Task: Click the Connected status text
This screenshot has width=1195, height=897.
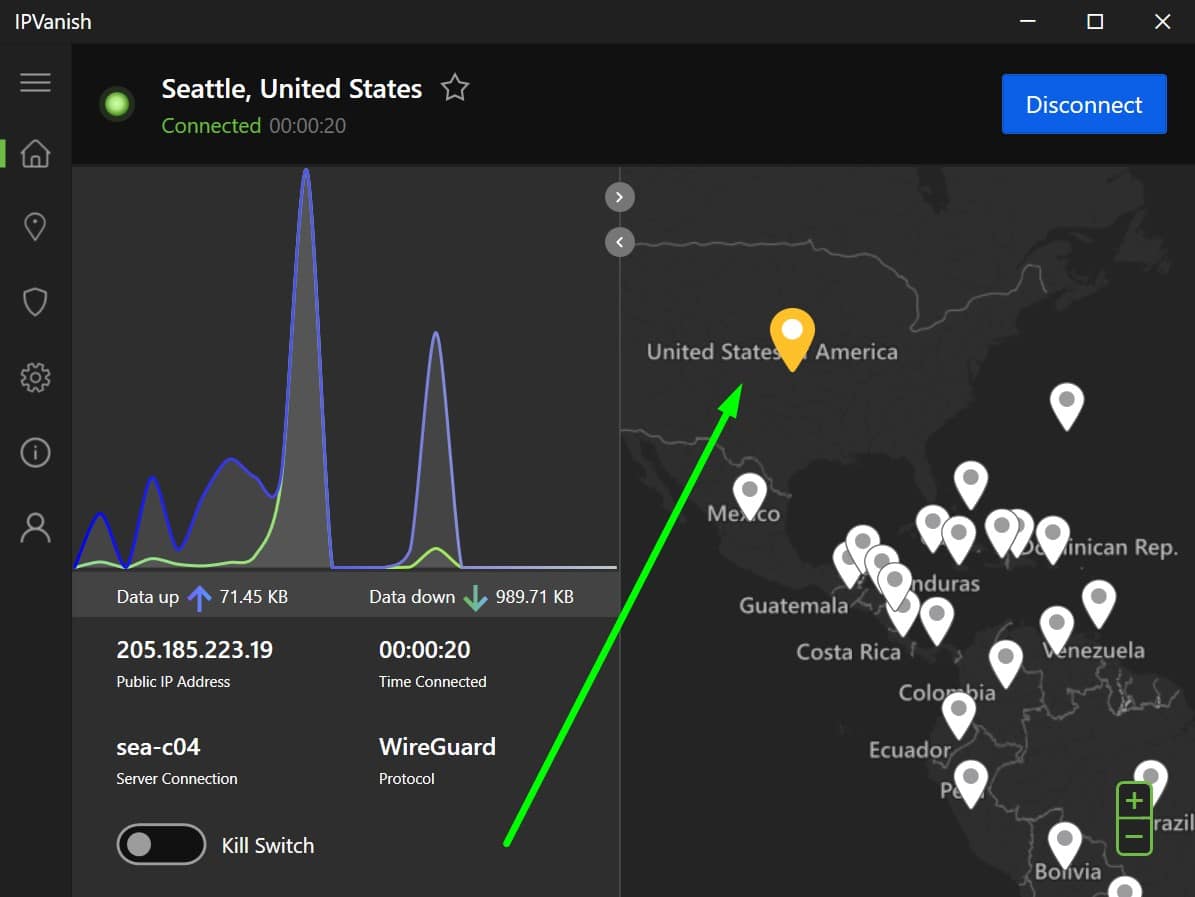Action: point(211,126)
